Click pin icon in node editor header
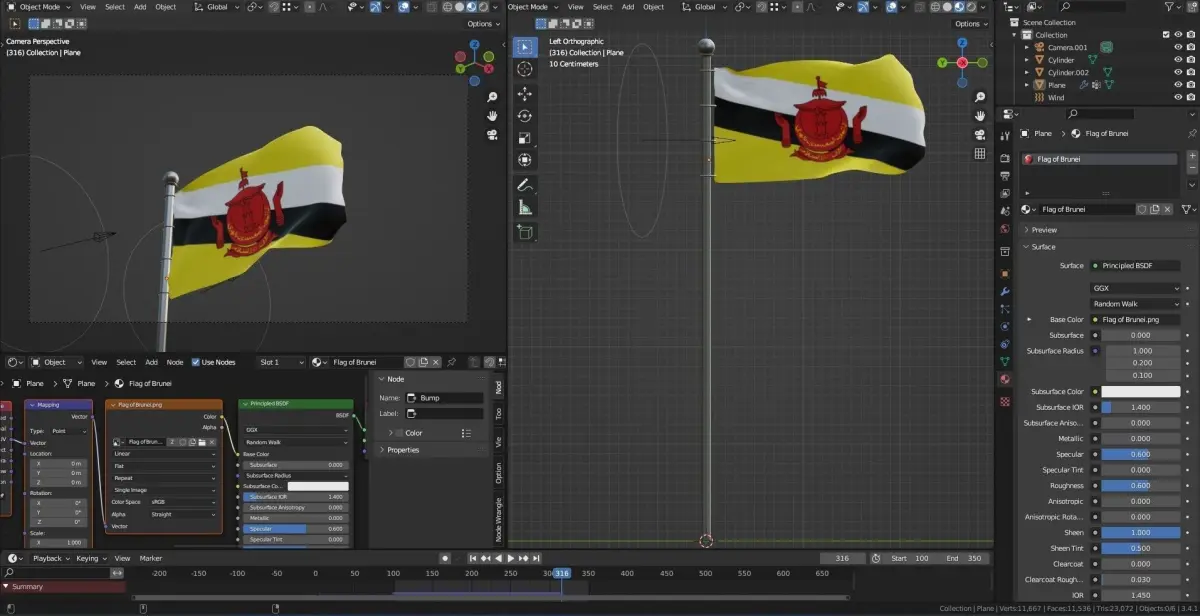 click(x=451, y=362)
